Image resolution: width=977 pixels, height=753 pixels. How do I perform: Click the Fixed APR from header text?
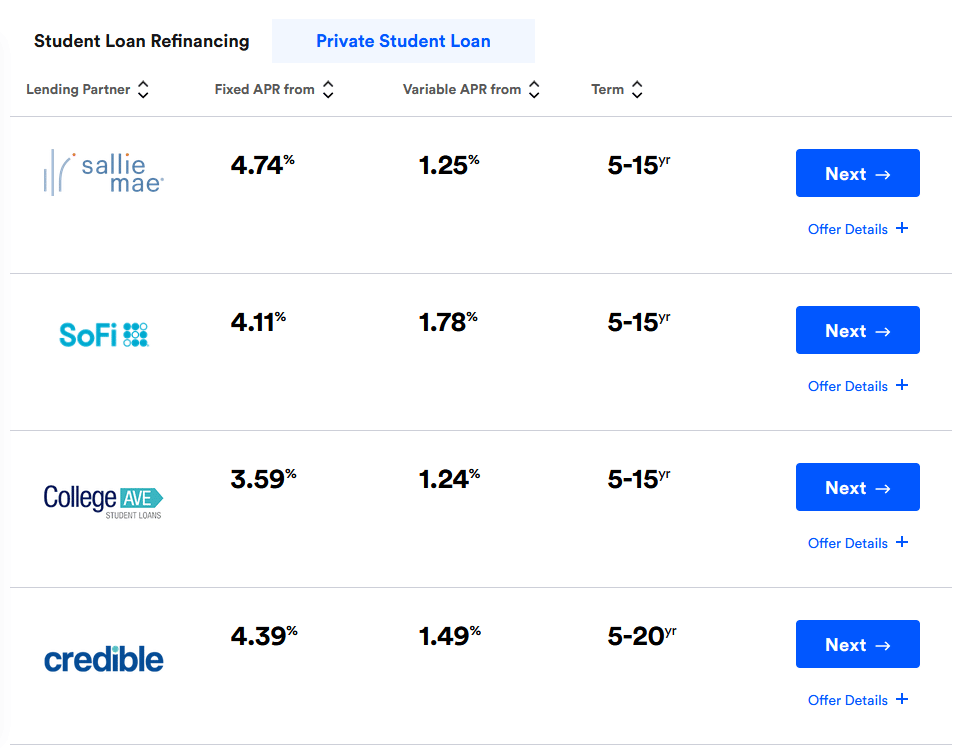click(x=264, y=89)
